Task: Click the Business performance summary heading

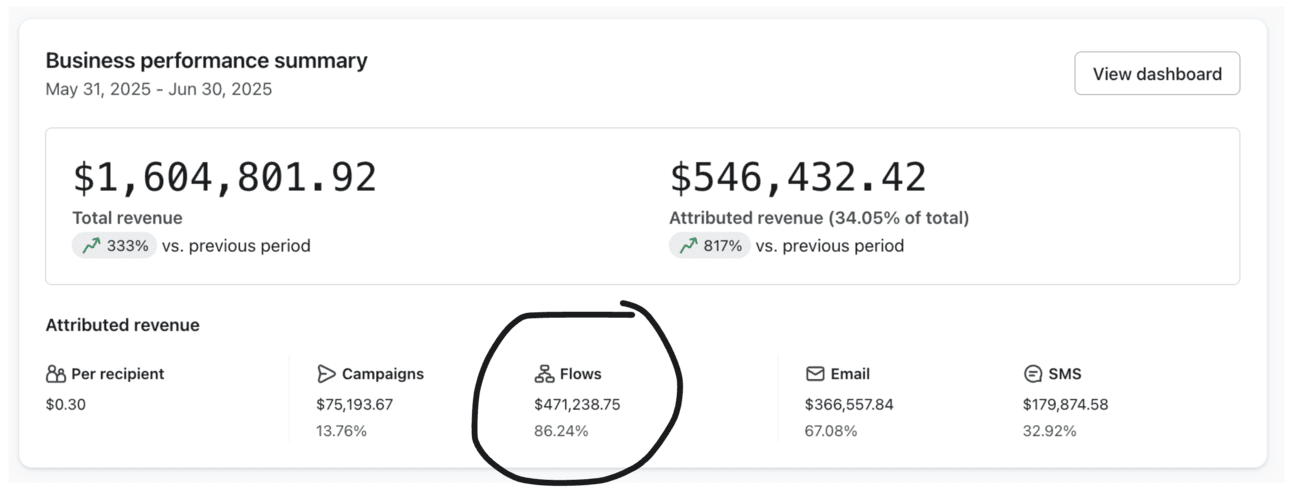Action: [x=207, y=60]
